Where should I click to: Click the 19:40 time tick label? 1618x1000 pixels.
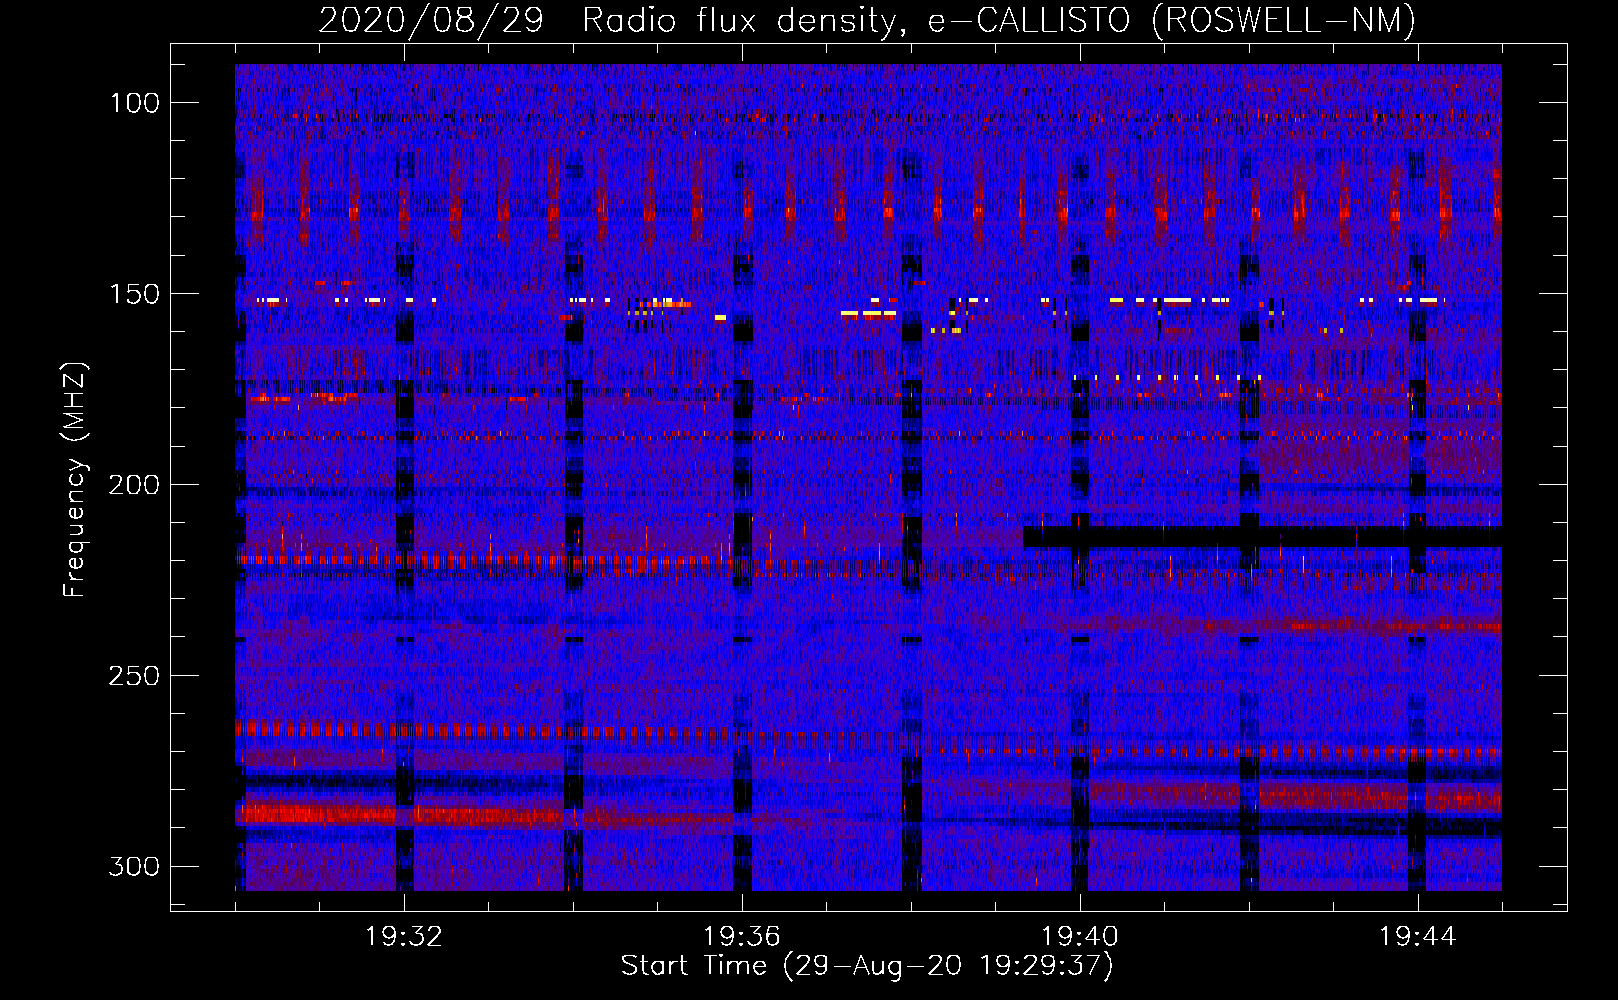[x=1080, y=937]
